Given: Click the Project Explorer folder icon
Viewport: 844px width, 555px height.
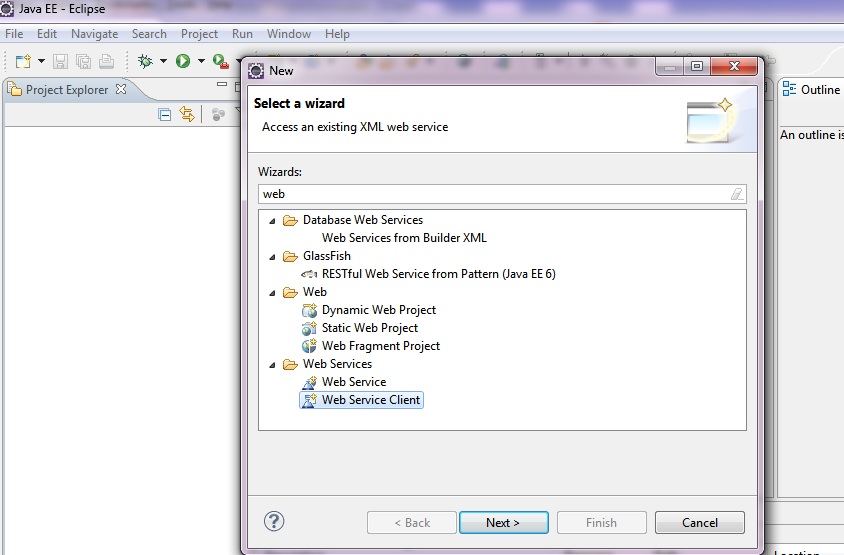Looking at the screenshot, I should (15, 89).
